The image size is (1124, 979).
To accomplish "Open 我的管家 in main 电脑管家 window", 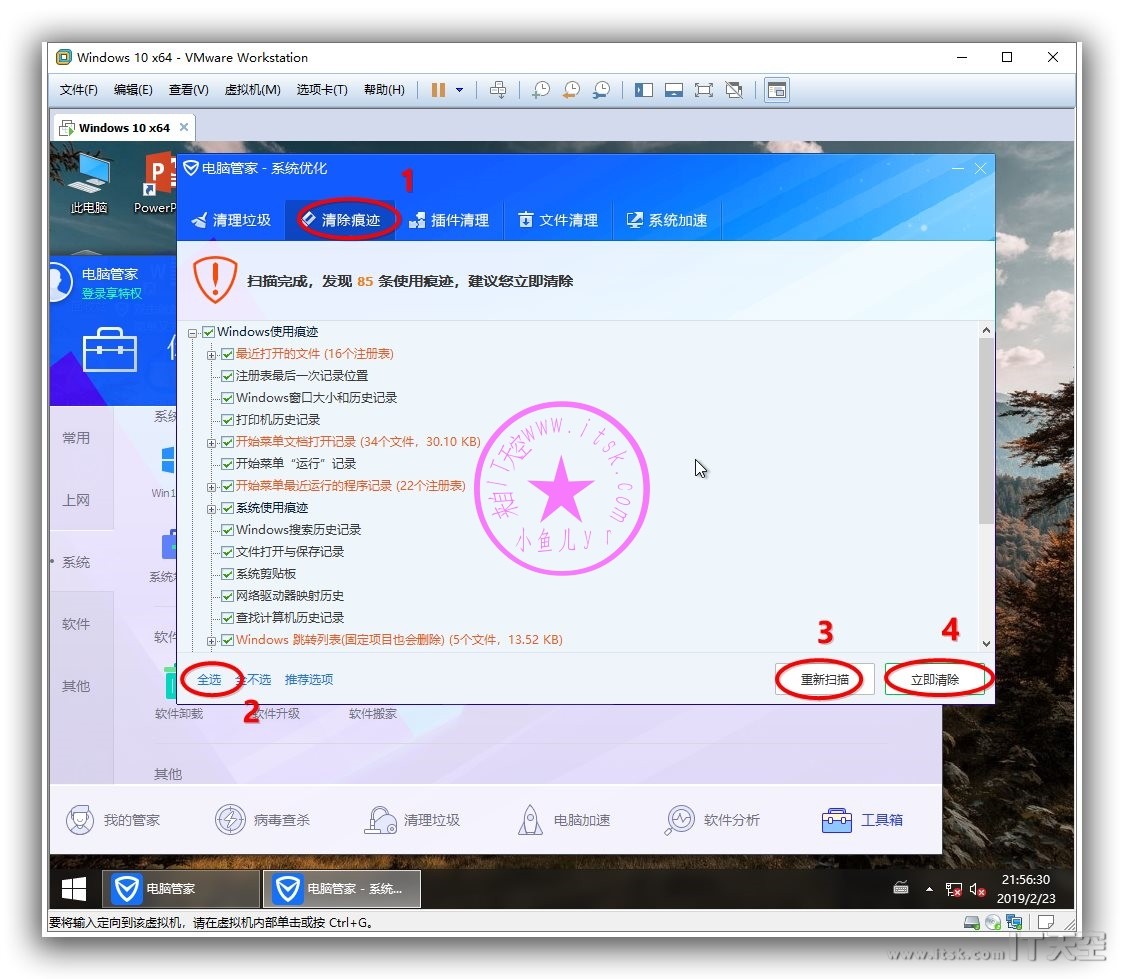I will point(113,820).
